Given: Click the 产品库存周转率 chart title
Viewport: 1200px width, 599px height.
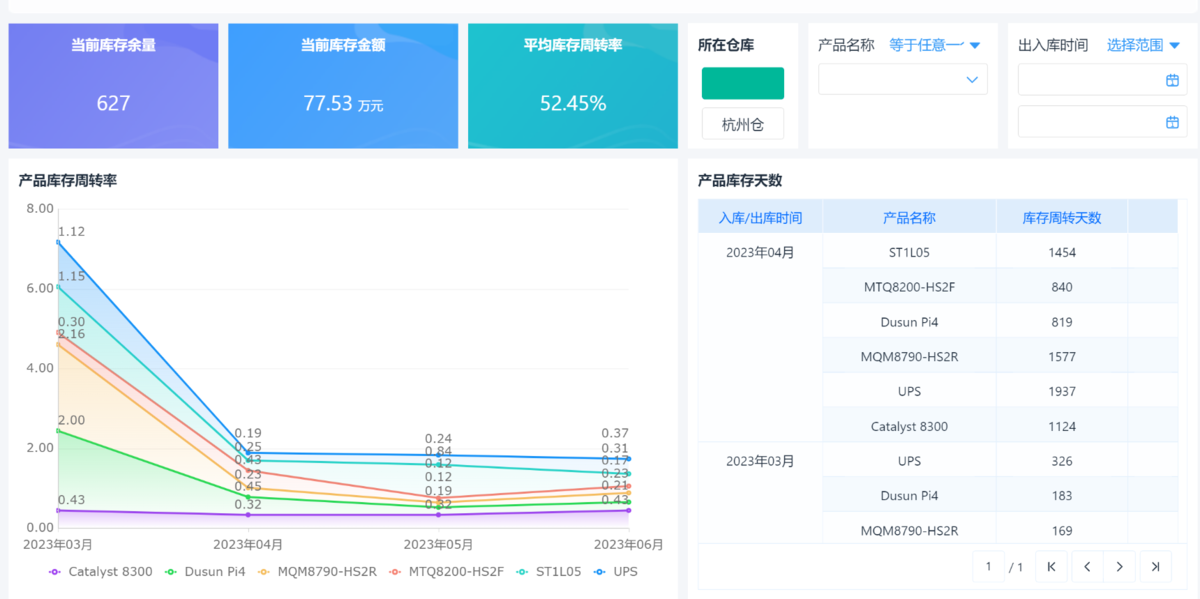Looking at the screenshot, I should (x=68, y=180).
